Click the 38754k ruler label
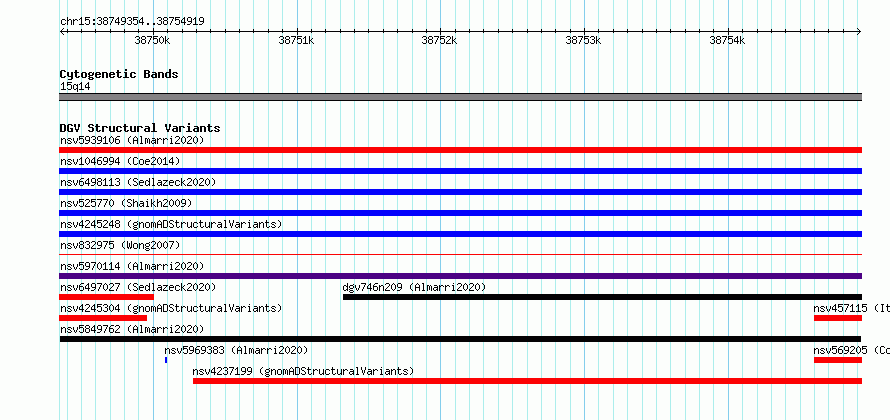This screenshot has height=420, width=890. point(727,40)
